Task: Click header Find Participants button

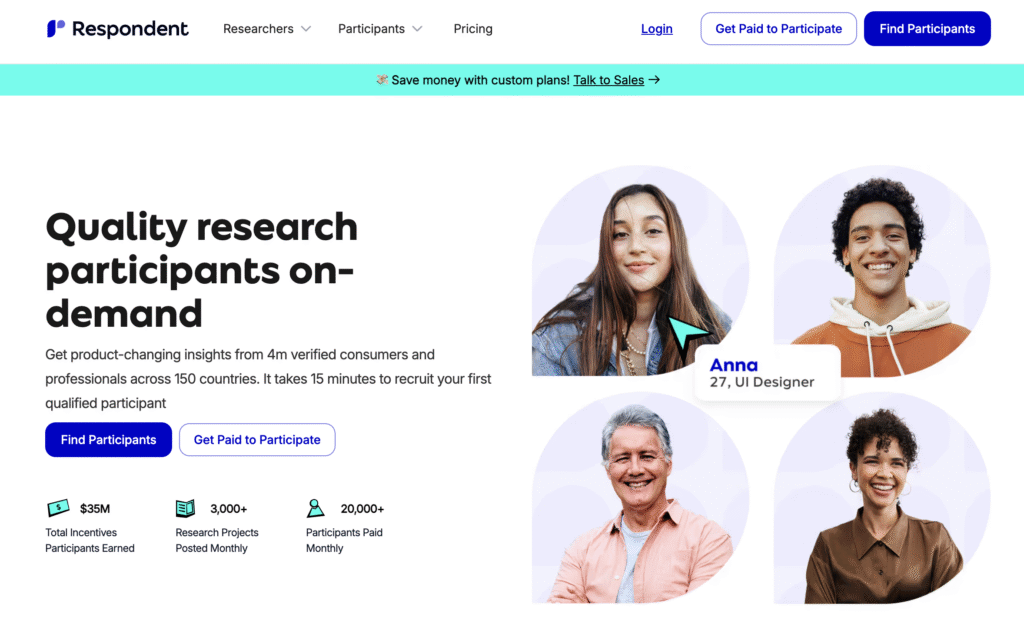Action: (x=927, y=29)
